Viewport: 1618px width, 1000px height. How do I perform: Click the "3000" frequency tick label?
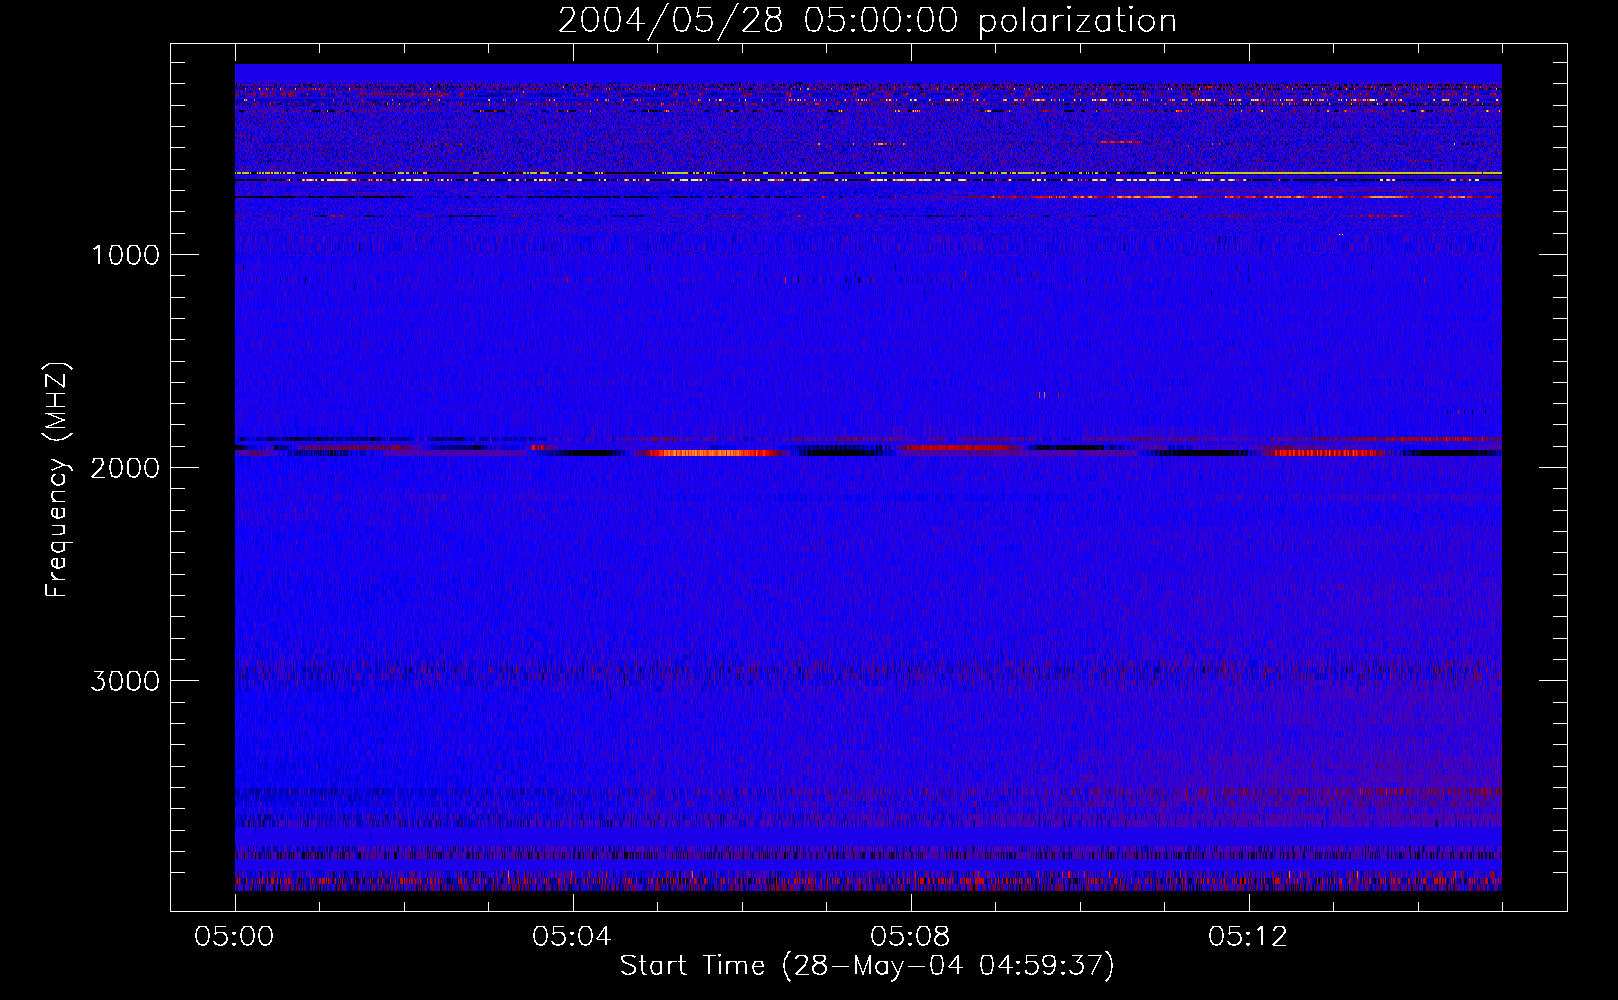coord(125,681)
